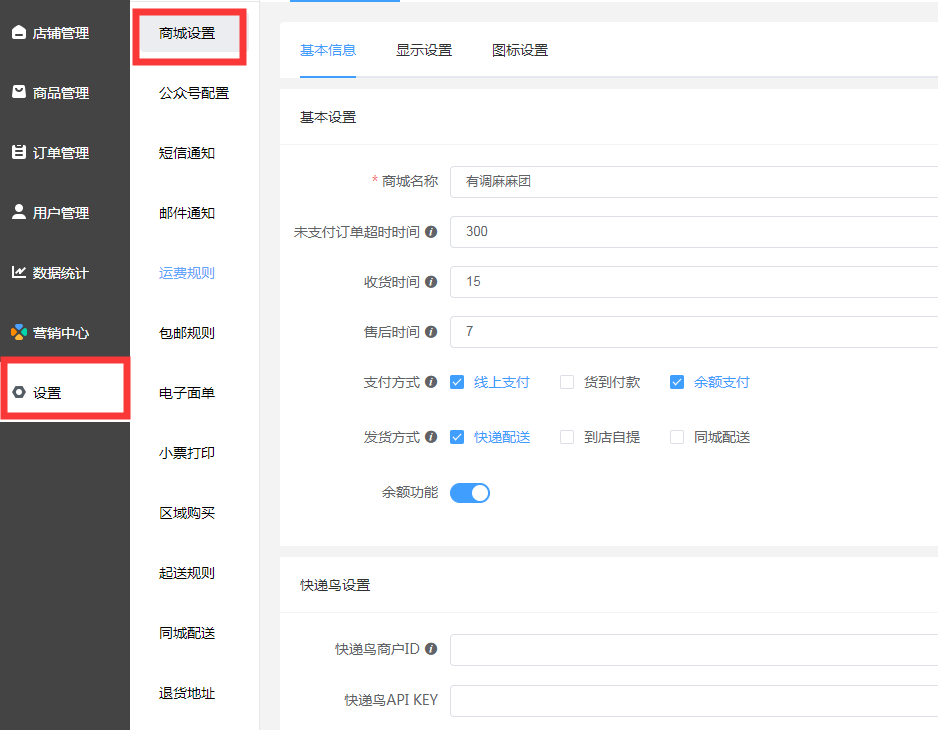Switch to the 显示设置 tab
Viewport: 938px width, 730px height.
tap(424, 50)
